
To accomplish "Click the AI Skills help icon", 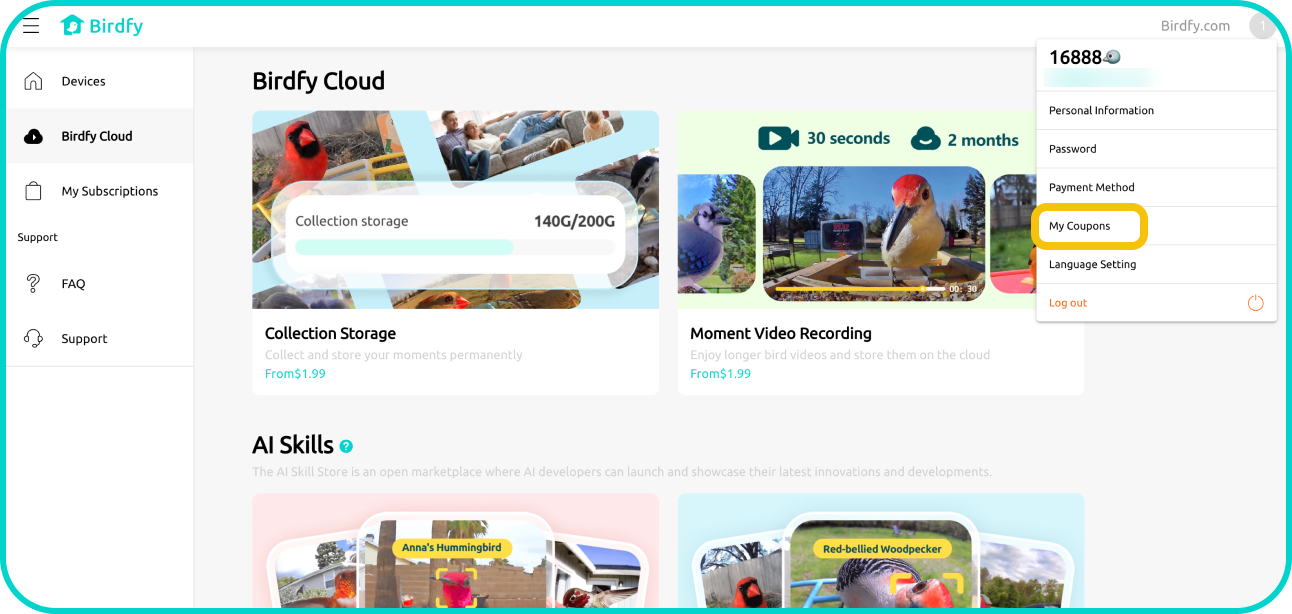I will click(x=346, y=446).
